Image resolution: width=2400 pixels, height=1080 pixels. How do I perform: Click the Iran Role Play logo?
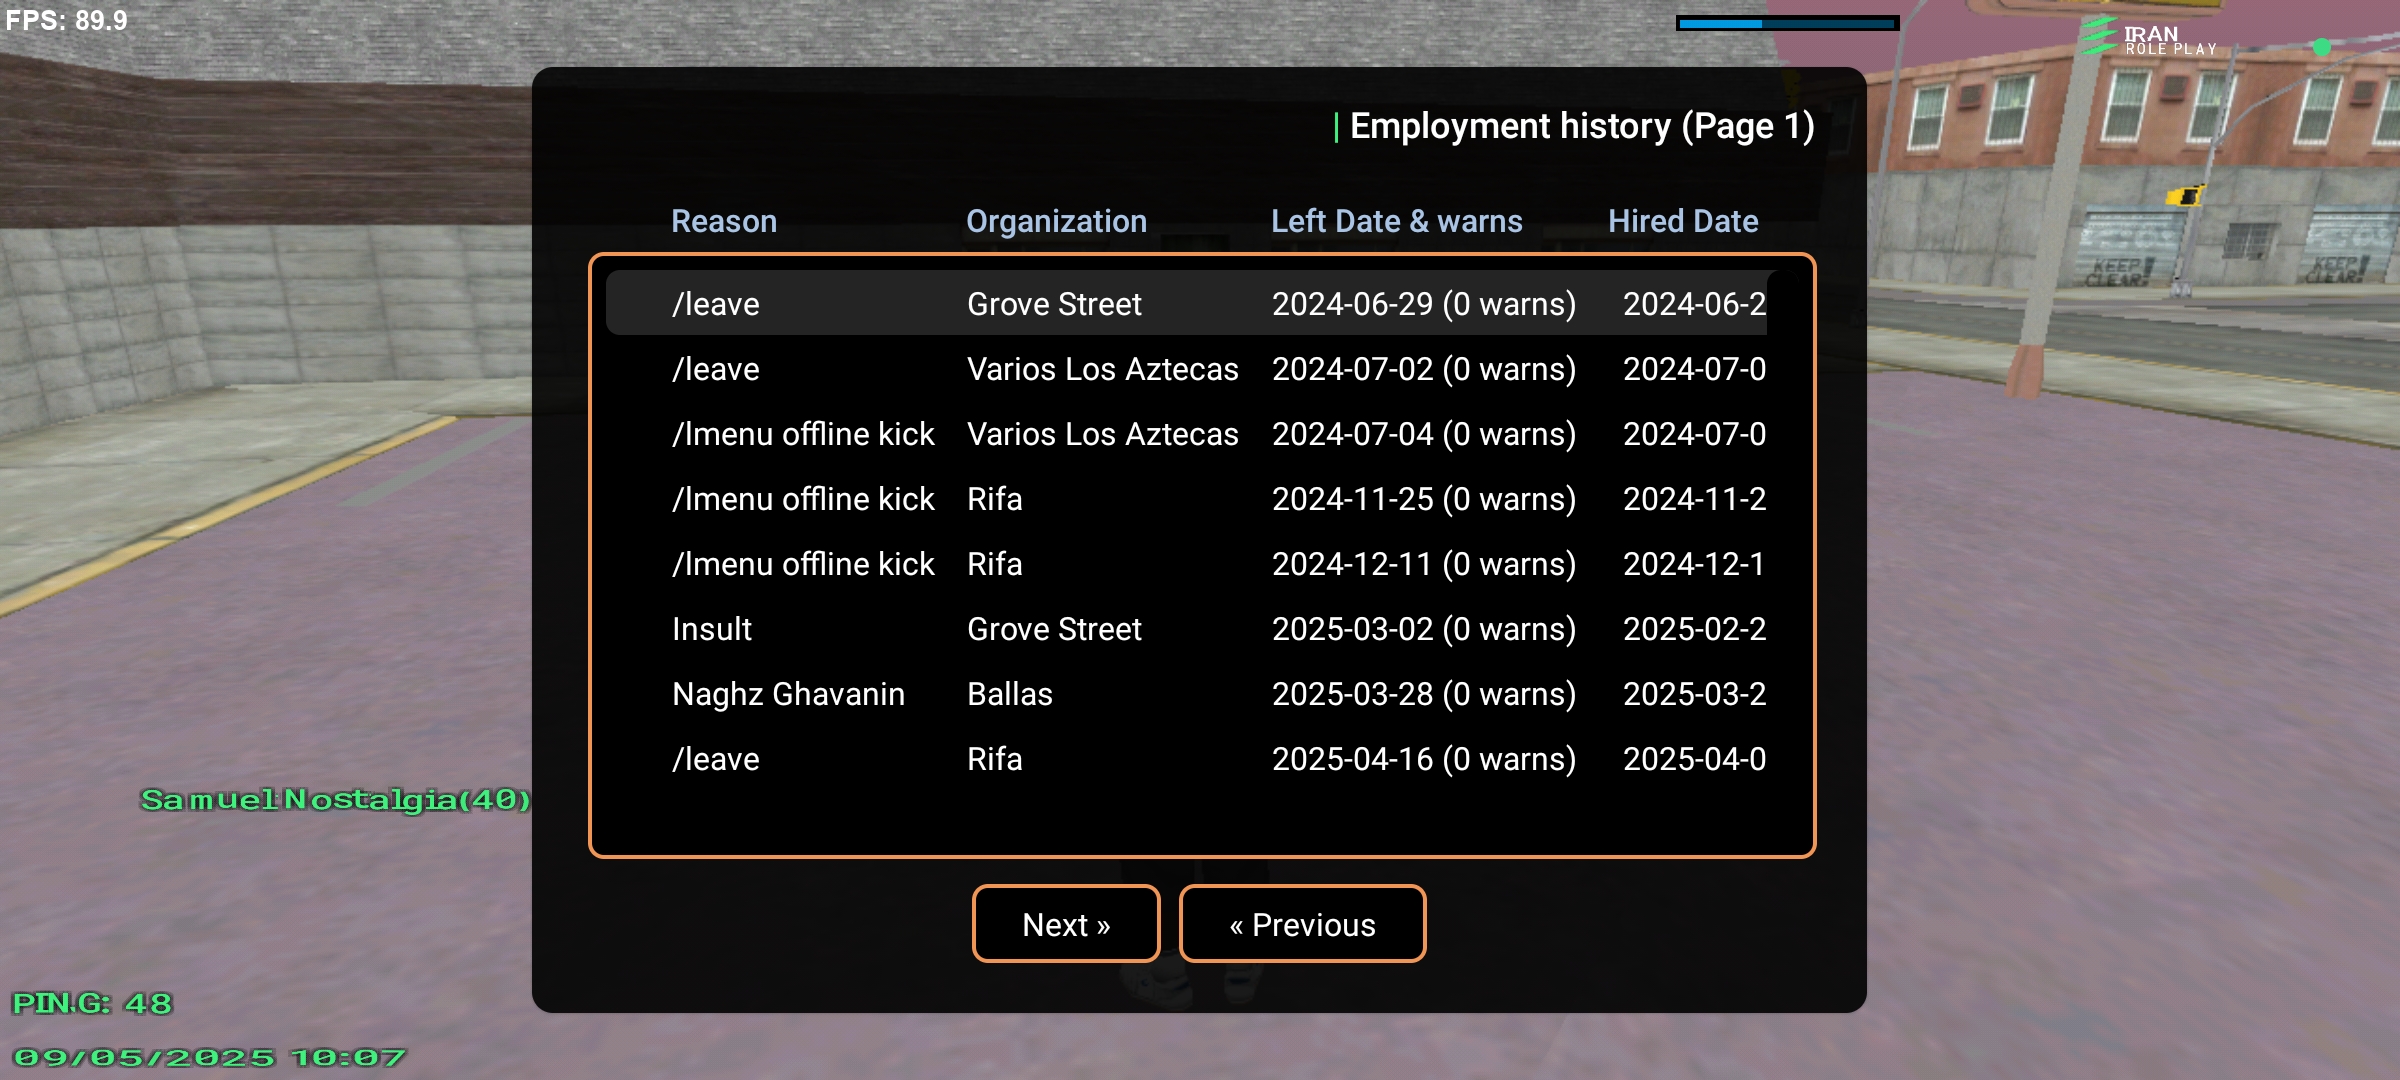click(x=2148, y=38)
